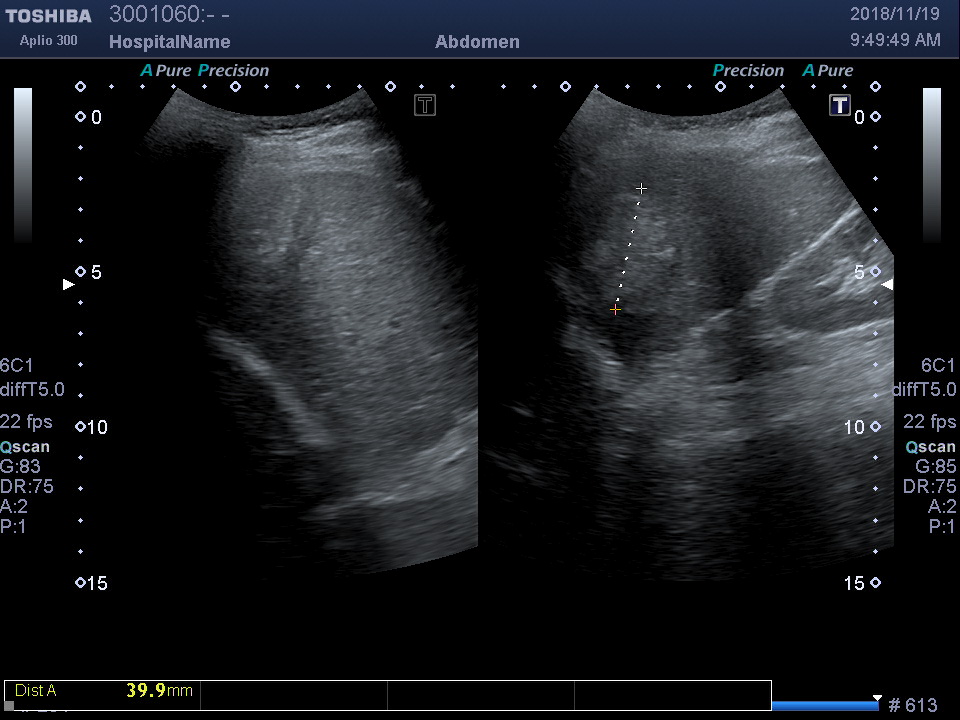This screenshot has width=960, height=720.
Task: Click the left image Precision label
Action: pyautogui.click(x=233, y=70)
